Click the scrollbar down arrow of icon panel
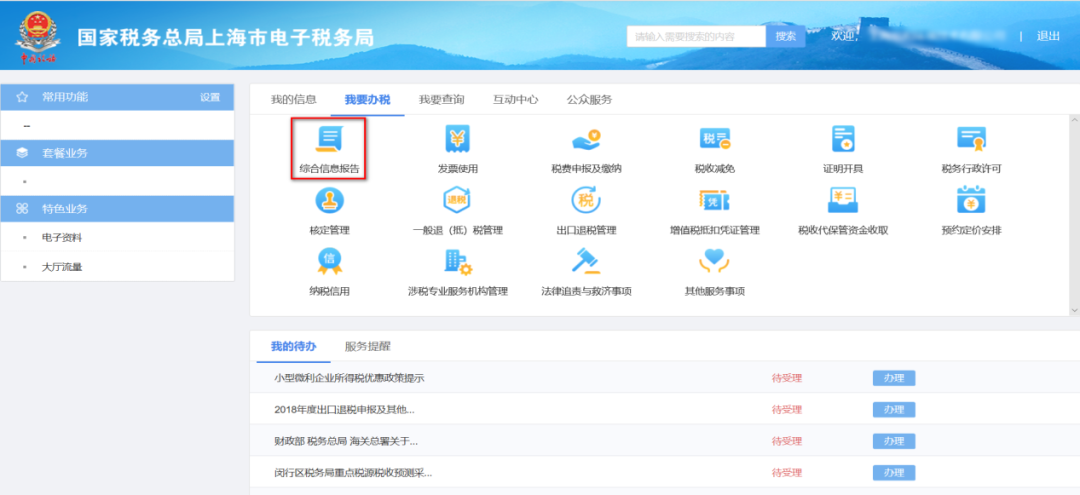1080x495 pixels. pyautogui.click(x=1074, y=310)
